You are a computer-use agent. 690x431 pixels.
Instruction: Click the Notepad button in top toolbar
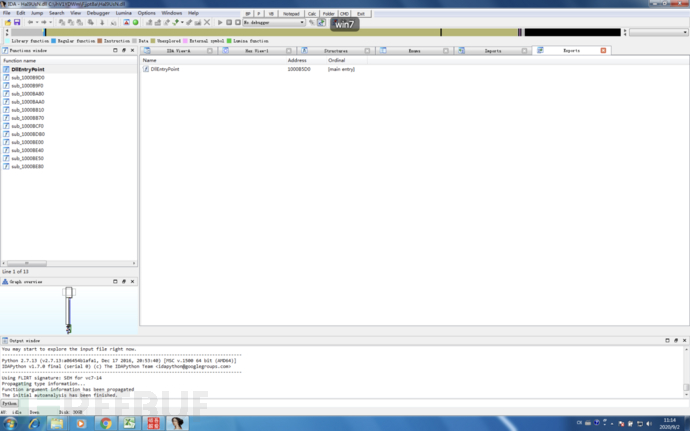(x=290, y=13)
